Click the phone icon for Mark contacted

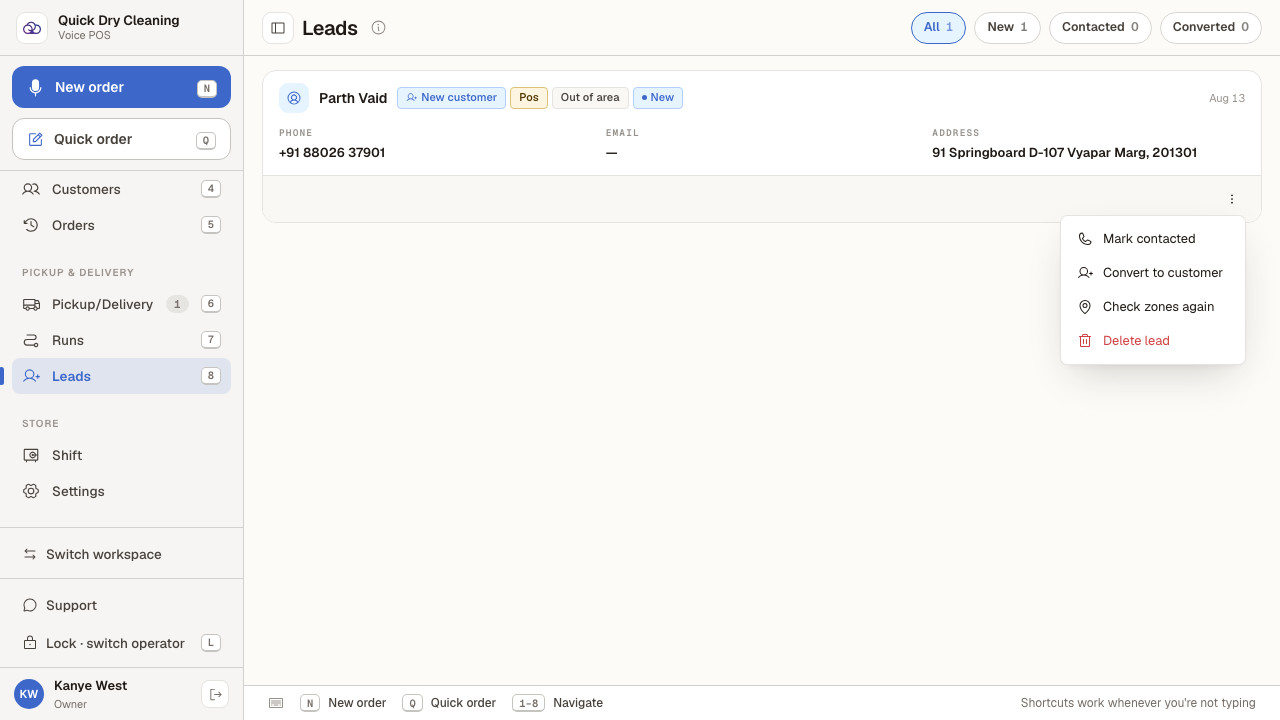click(x=1085, y=239)
